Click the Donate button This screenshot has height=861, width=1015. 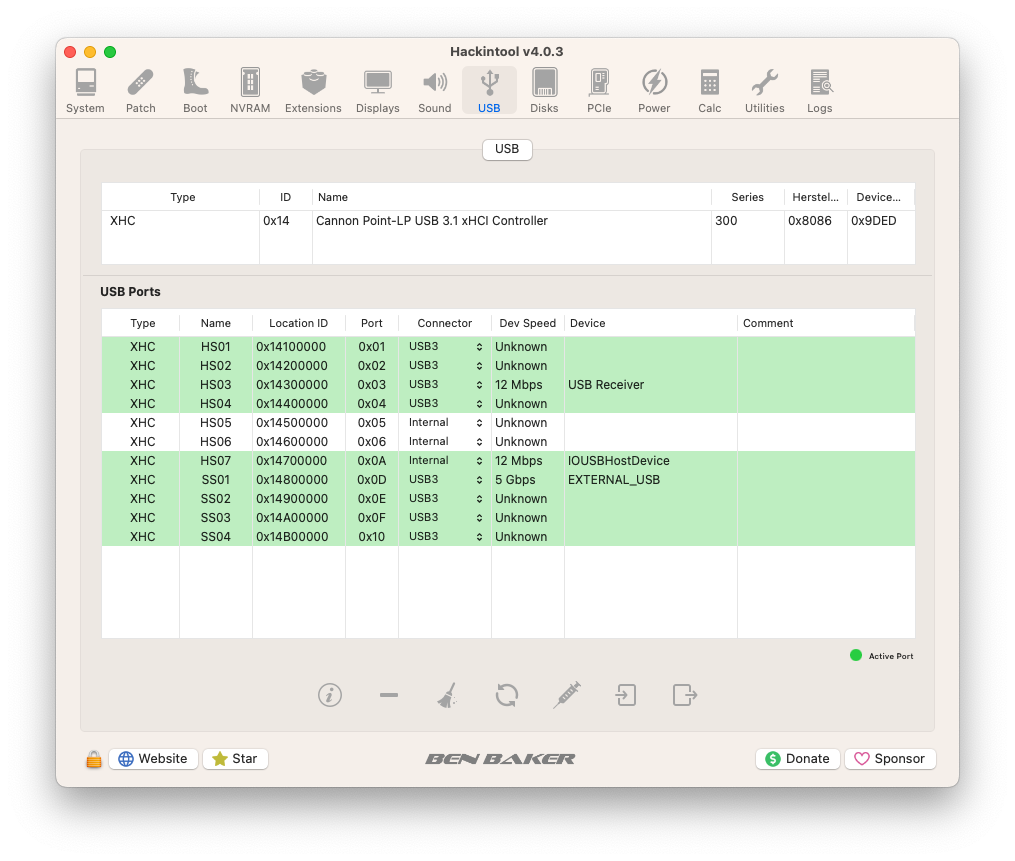pyautogui.click(x=797, y=759)
